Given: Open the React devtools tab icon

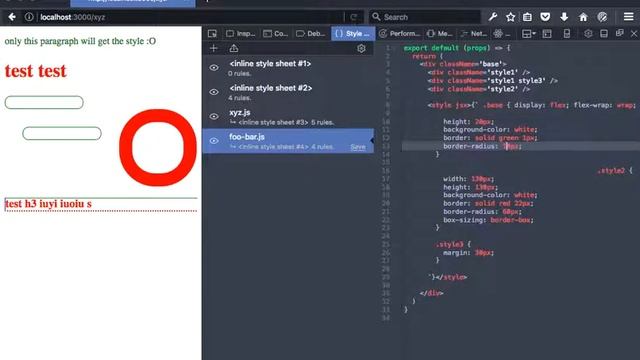Looking at the screenshot, I should click(501, 33).
